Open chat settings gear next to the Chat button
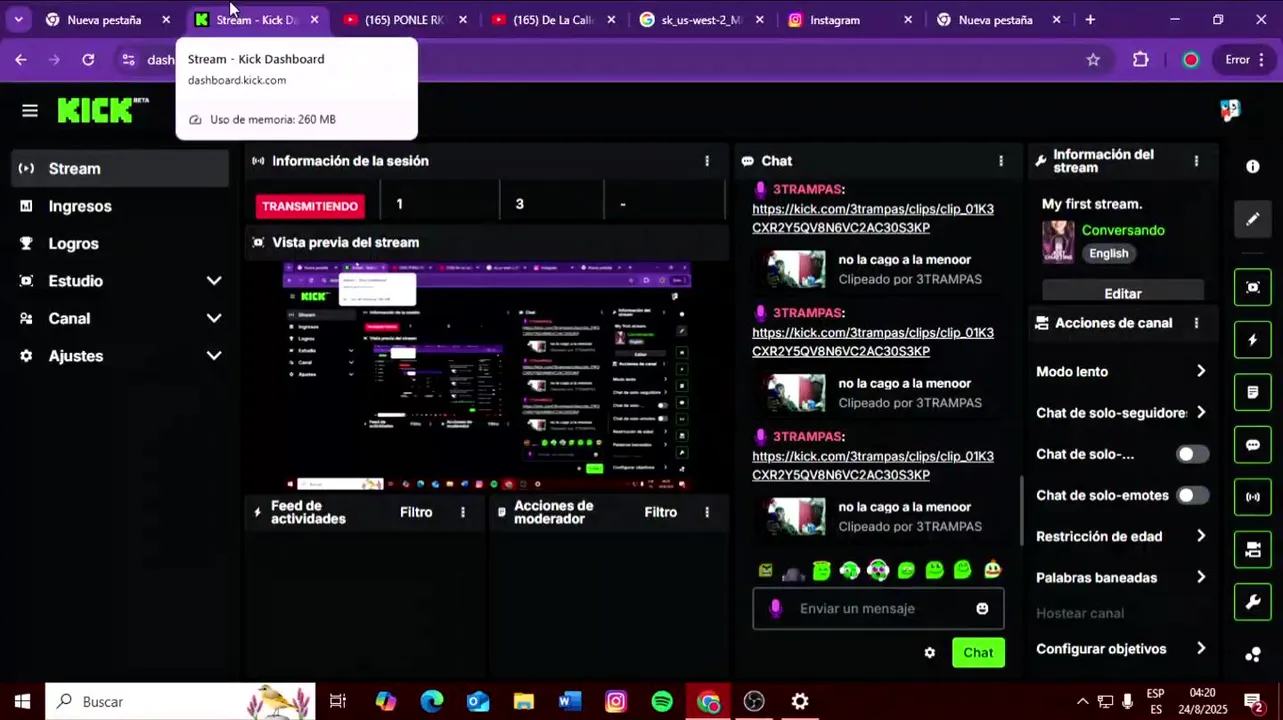The height and width of the screenshot is (720, 1283). click(930, 653)
